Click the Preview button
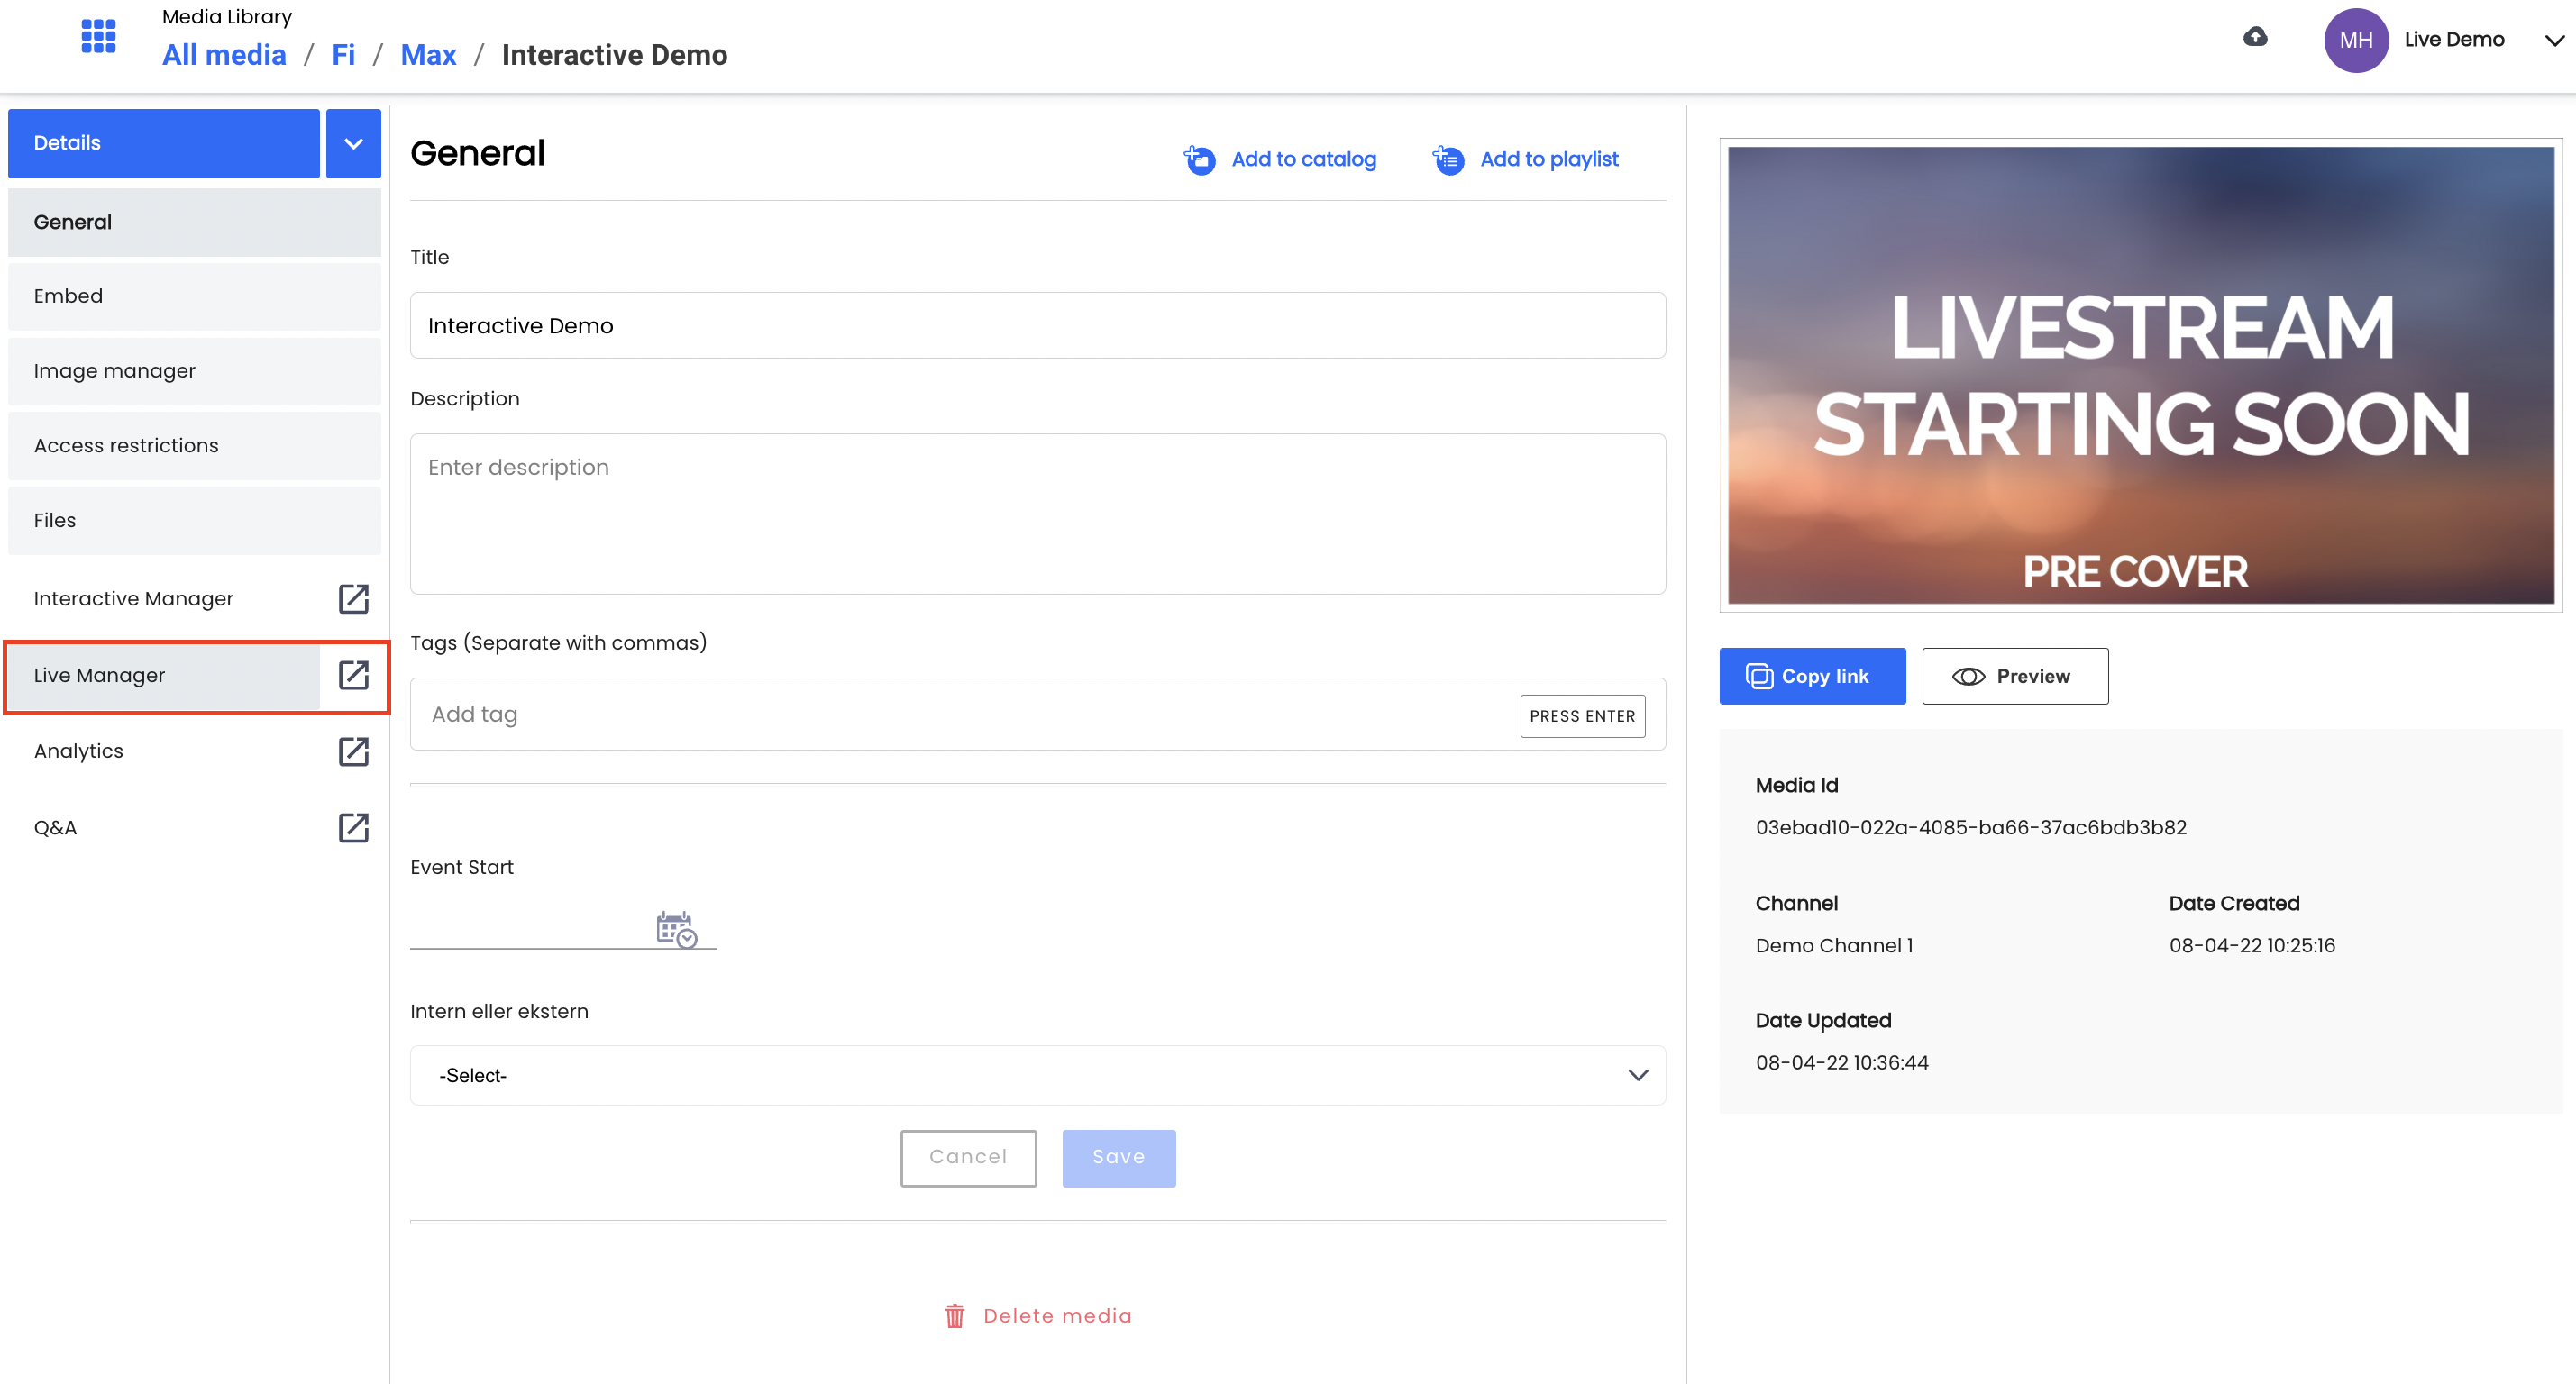The width and height of the screenshot is (2576, 1384). coord(2015,676)
